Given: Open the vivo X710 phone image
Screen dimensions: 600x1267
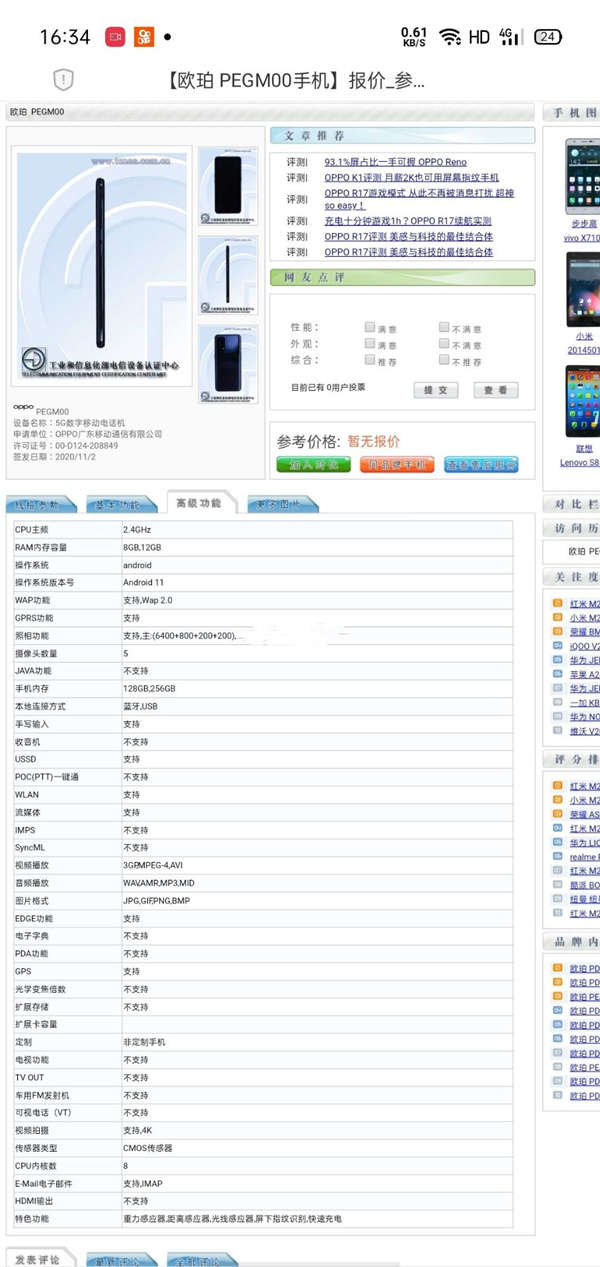Looking at the screenshot, I should (582, 176).
